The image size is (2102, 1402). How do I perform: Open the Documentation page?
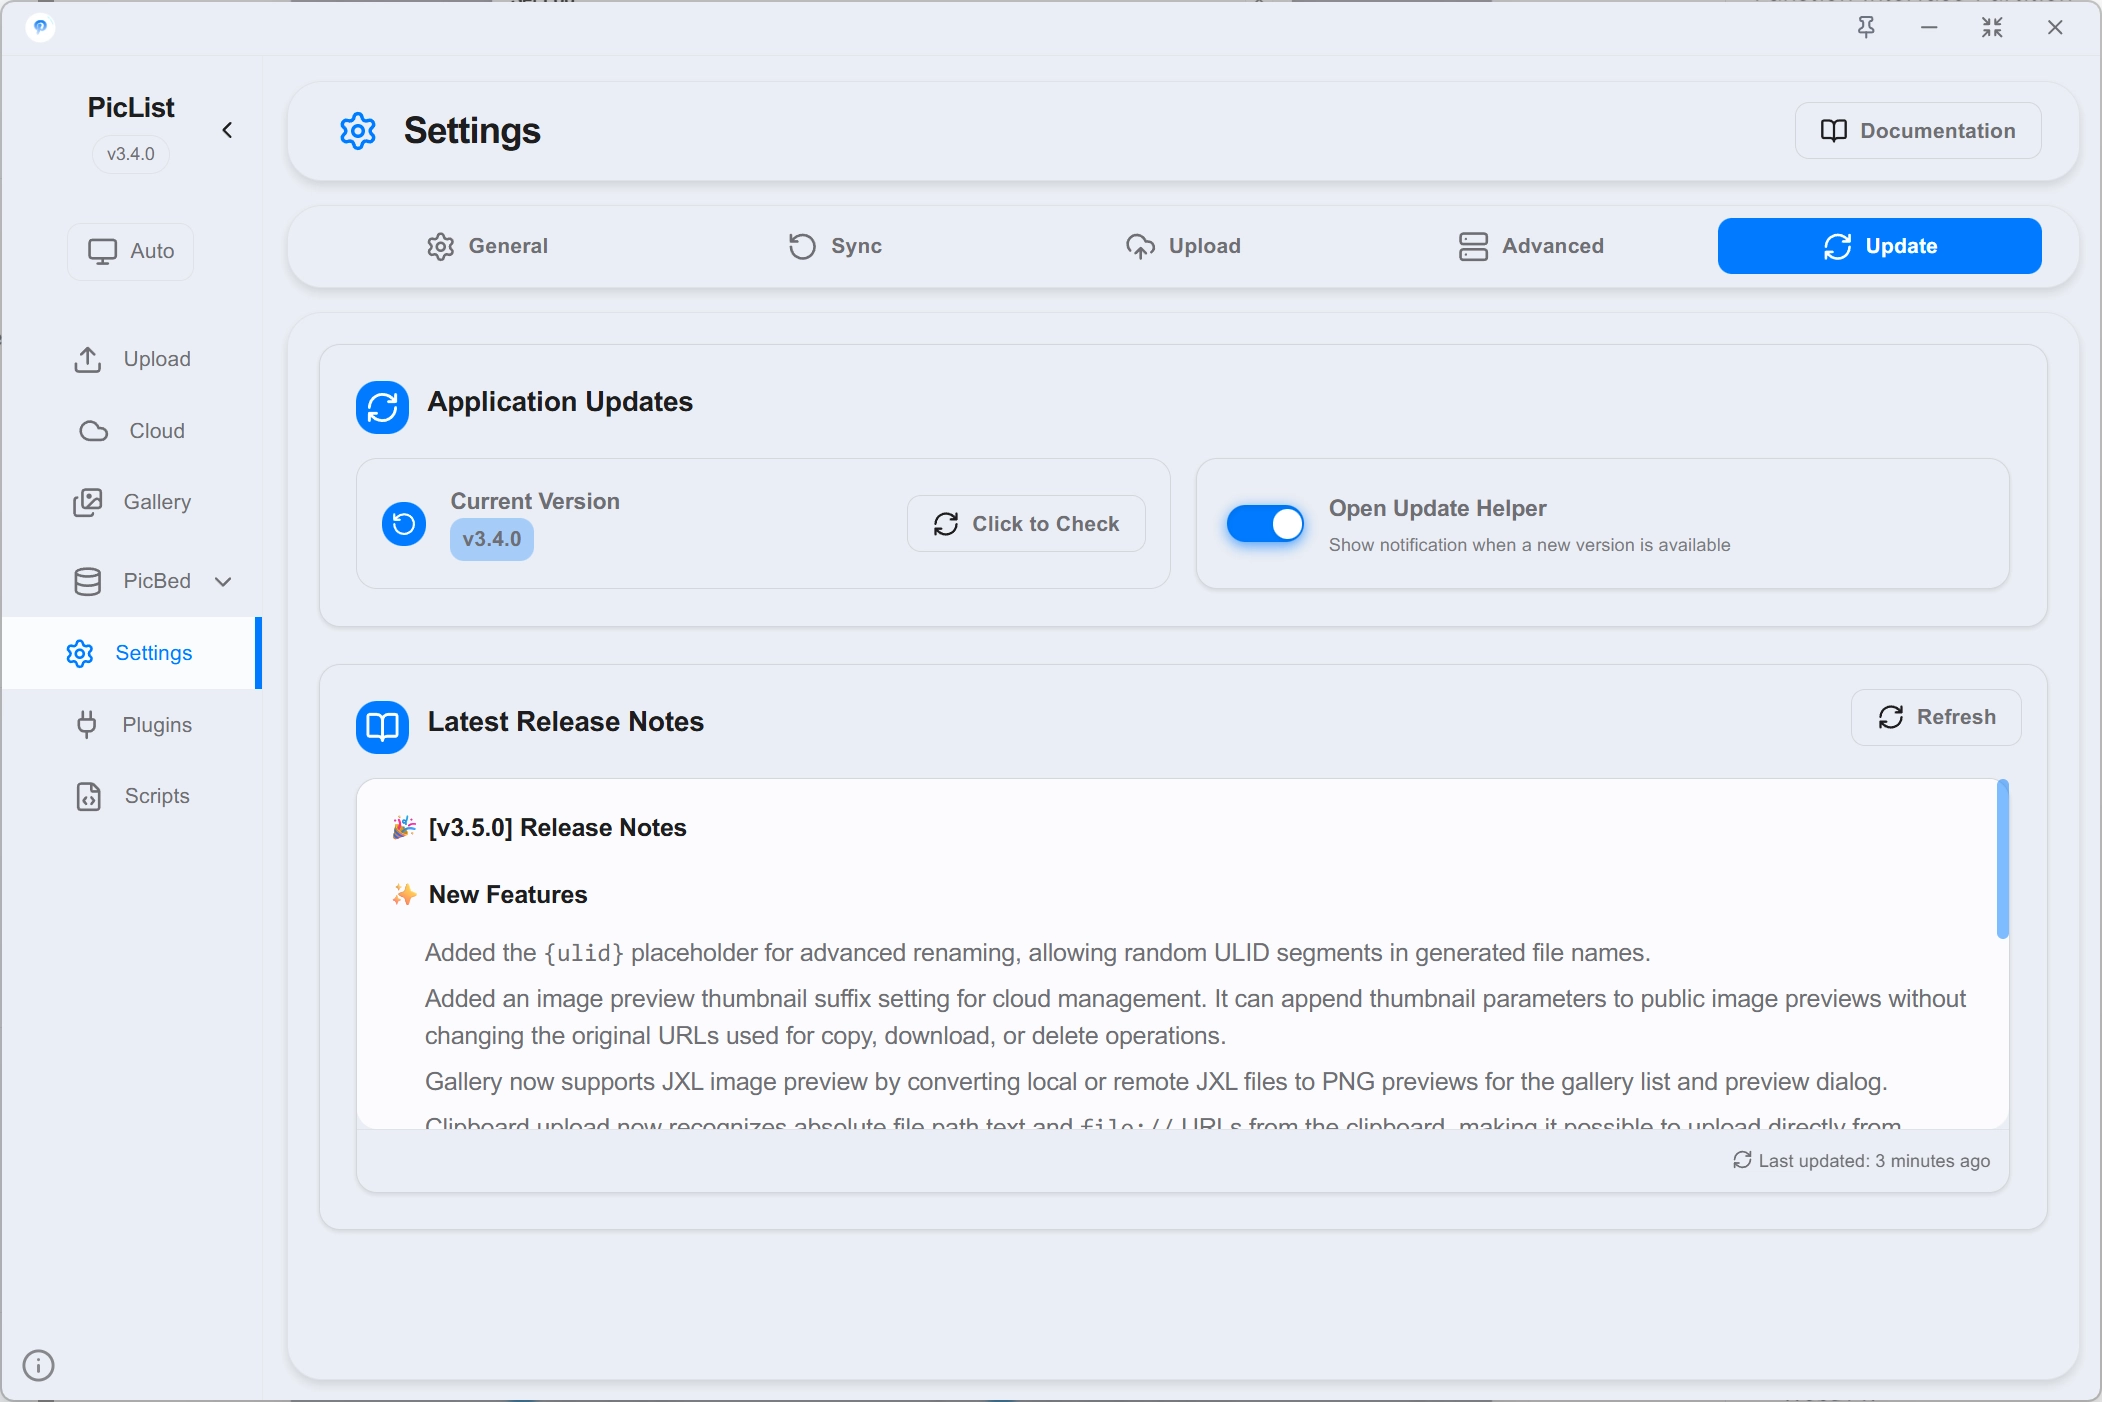pyautogui.click(x=1918, y=131)
